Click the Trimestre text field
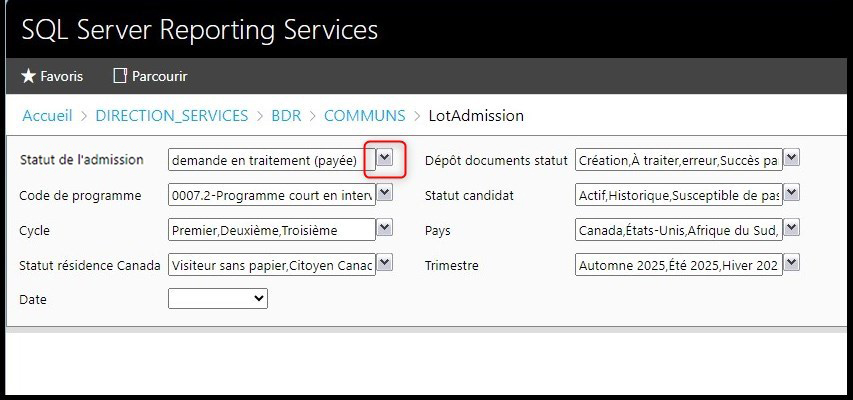 coord(678,265)
